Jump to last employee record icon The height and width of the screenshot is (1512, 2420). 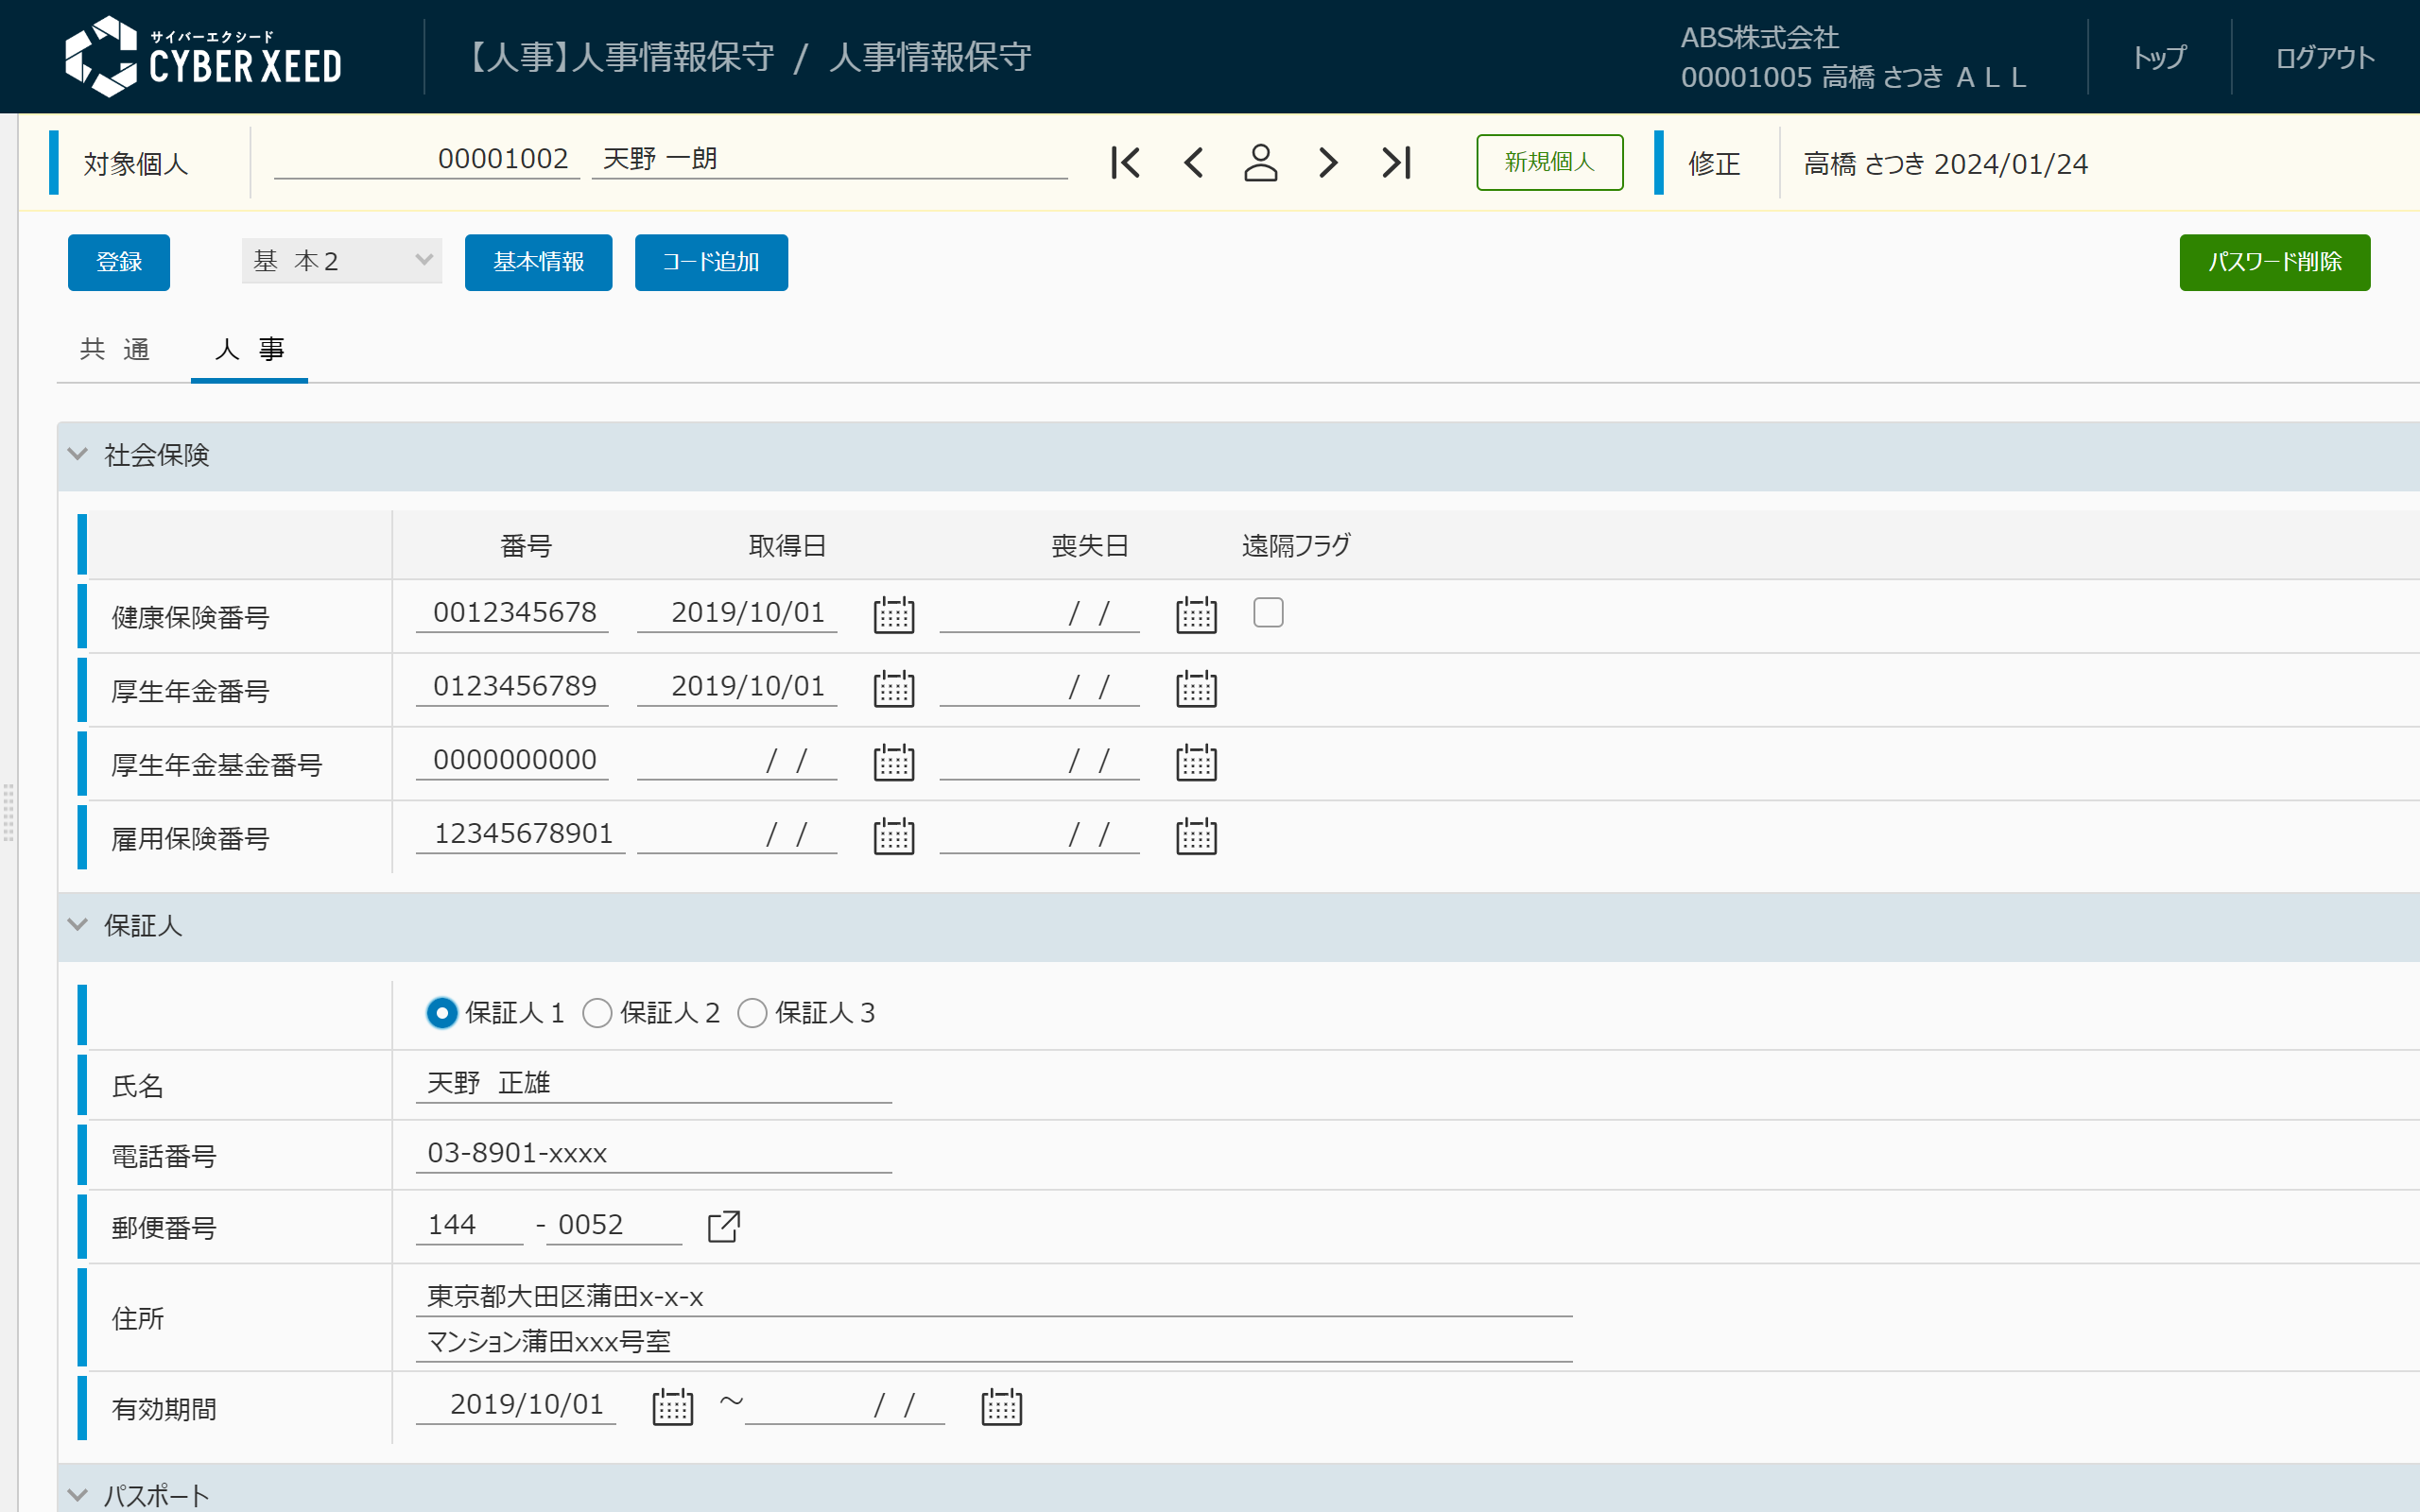pyautogui.click(x=1396, y=162)
